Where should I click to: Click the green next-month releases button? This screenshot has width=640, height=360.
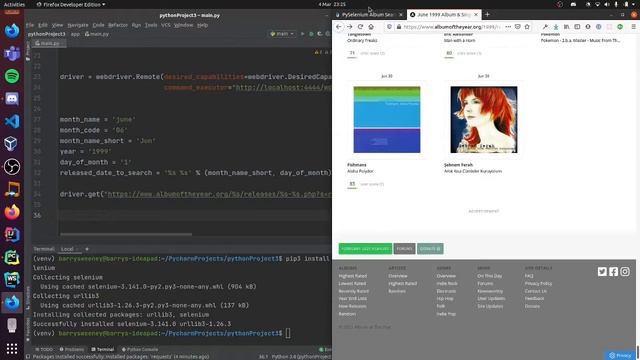pyautogui.click(x=365, y=249)
